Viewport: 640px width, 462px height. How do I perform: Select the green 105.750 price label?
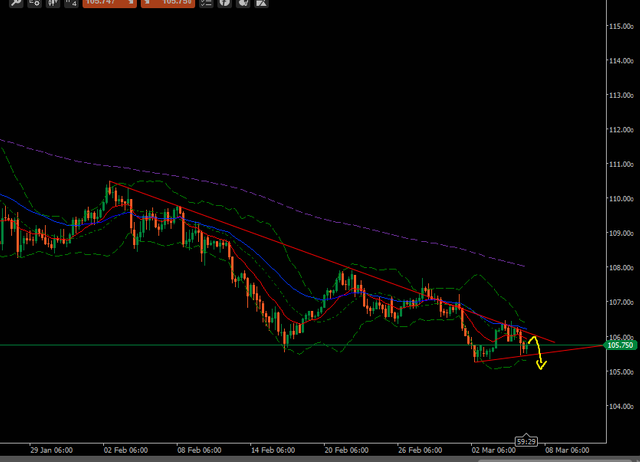[x=620, y=345]
